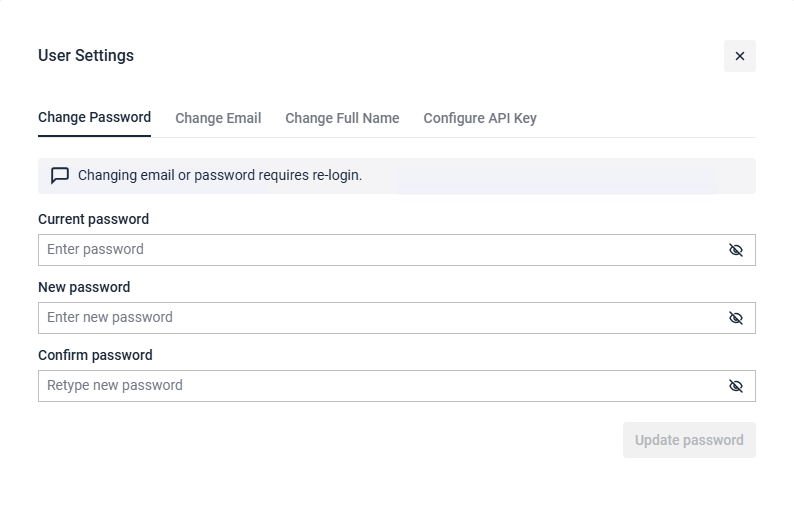
Task: Click the Confirm password label
Action: tap(95, 355)
